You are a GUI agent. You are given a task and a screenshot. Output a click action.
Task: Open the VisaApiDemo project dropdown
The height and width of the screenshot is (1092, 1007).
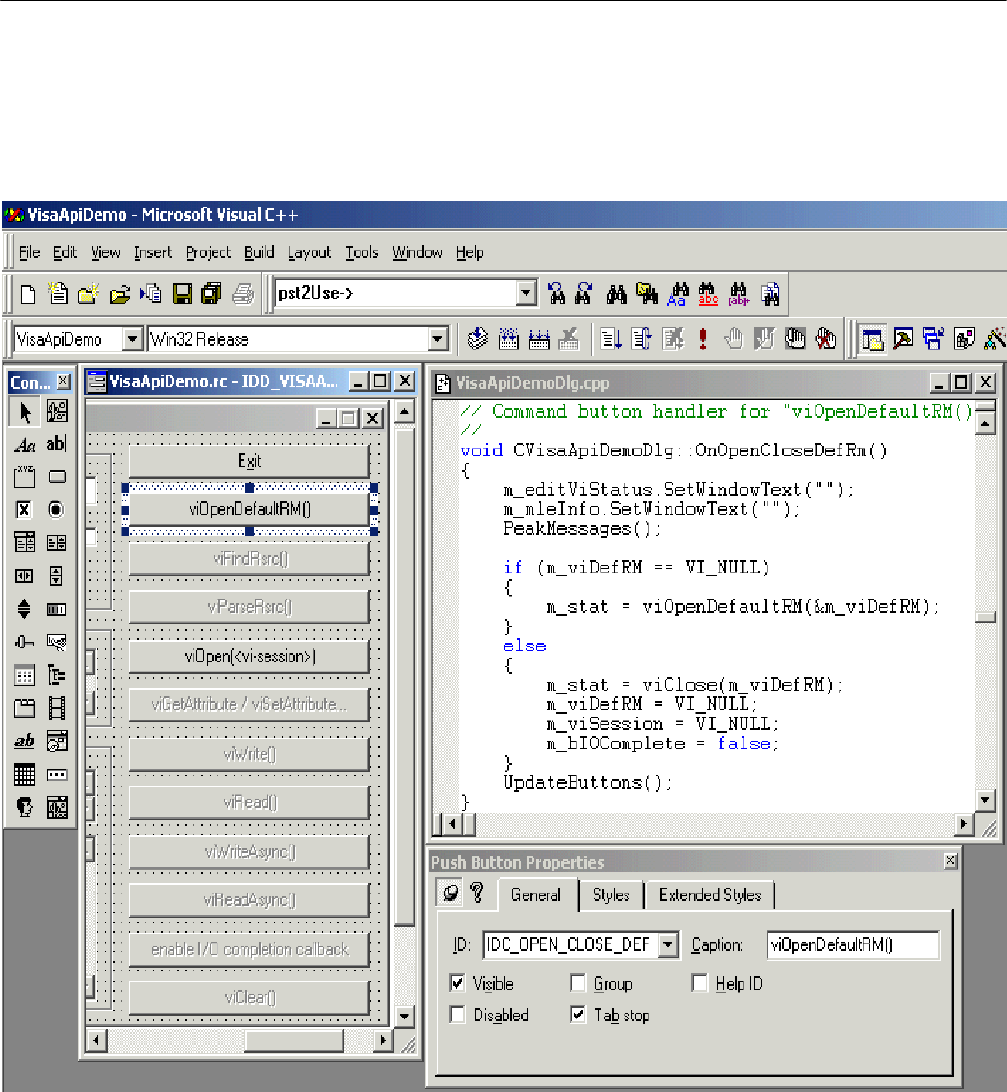click(x=132, y=339)
